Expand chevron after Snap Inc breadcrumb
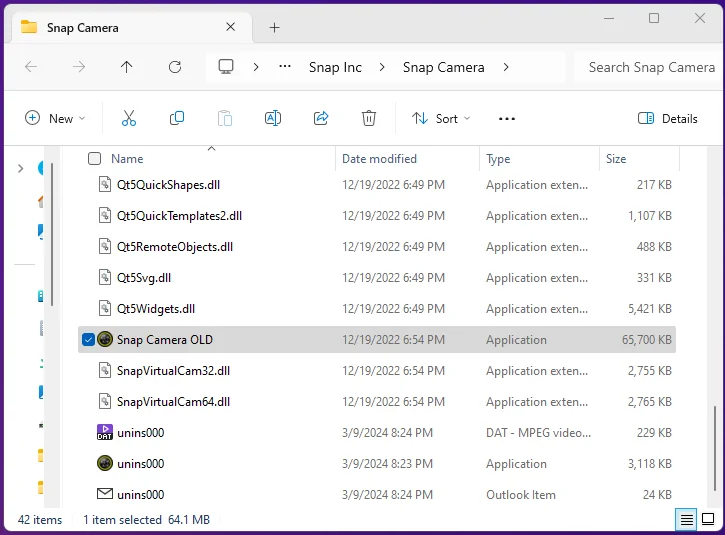Screen dimensions: 725x535 click(x=382, y=68)
